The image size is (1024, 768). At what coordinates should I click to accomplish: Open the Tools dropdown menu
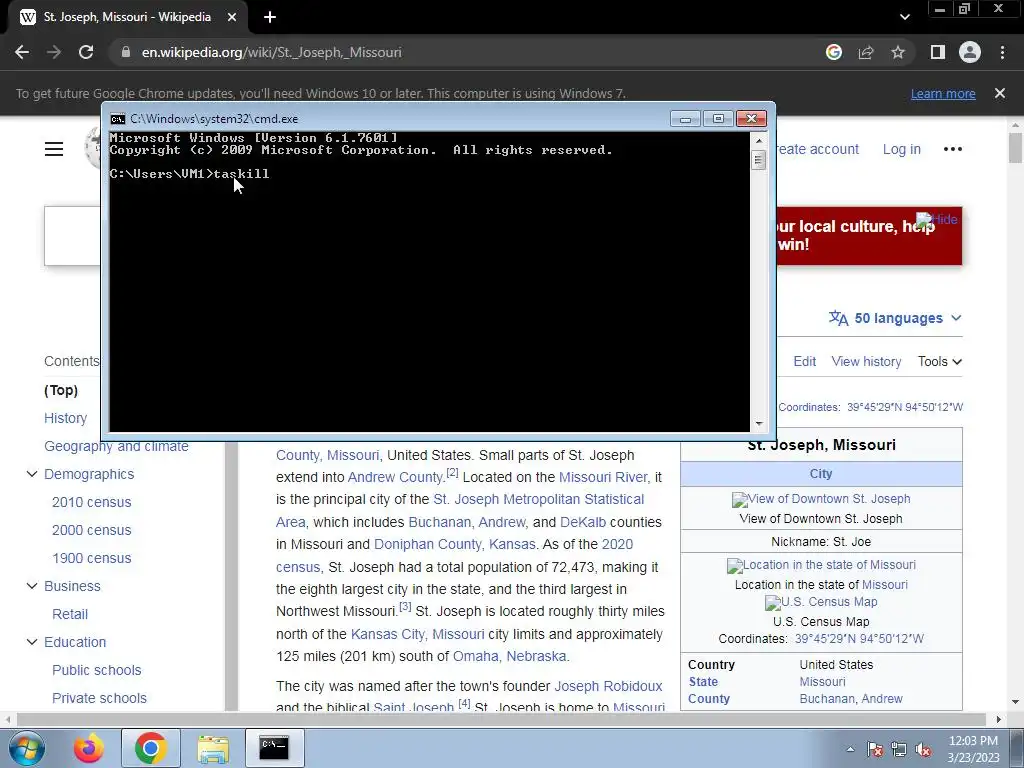939,362
